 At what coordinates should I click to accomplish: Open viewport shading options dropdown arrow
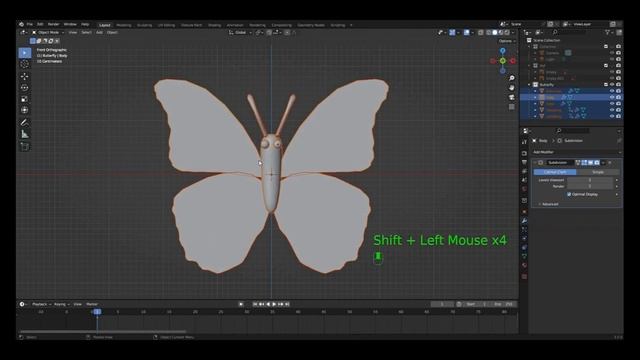point(513,32)
